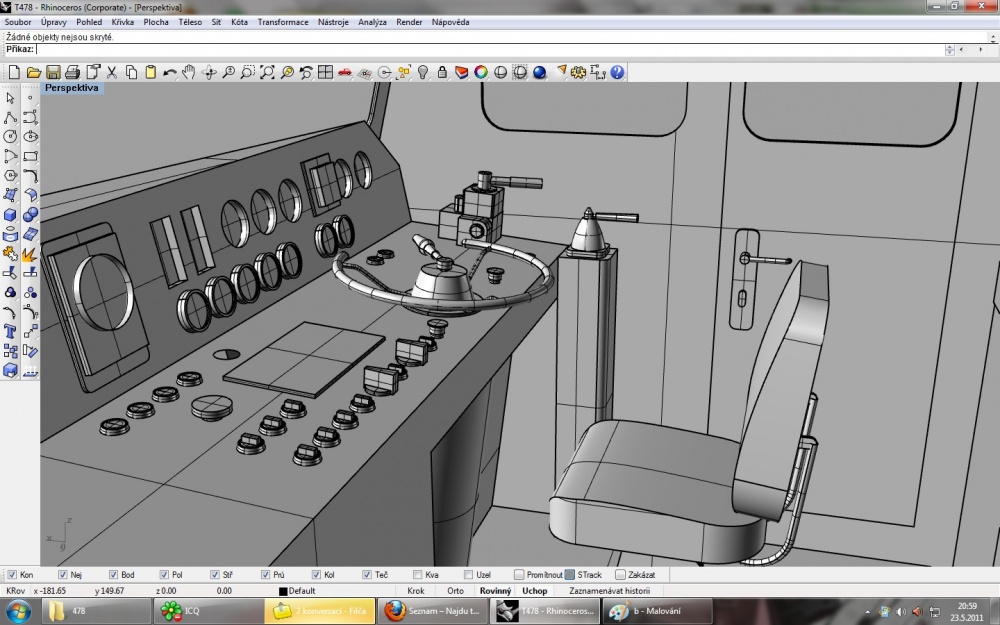Click the padlock Lock objects icon
The image size is (1000, 625).
click(x=442, y=72)
